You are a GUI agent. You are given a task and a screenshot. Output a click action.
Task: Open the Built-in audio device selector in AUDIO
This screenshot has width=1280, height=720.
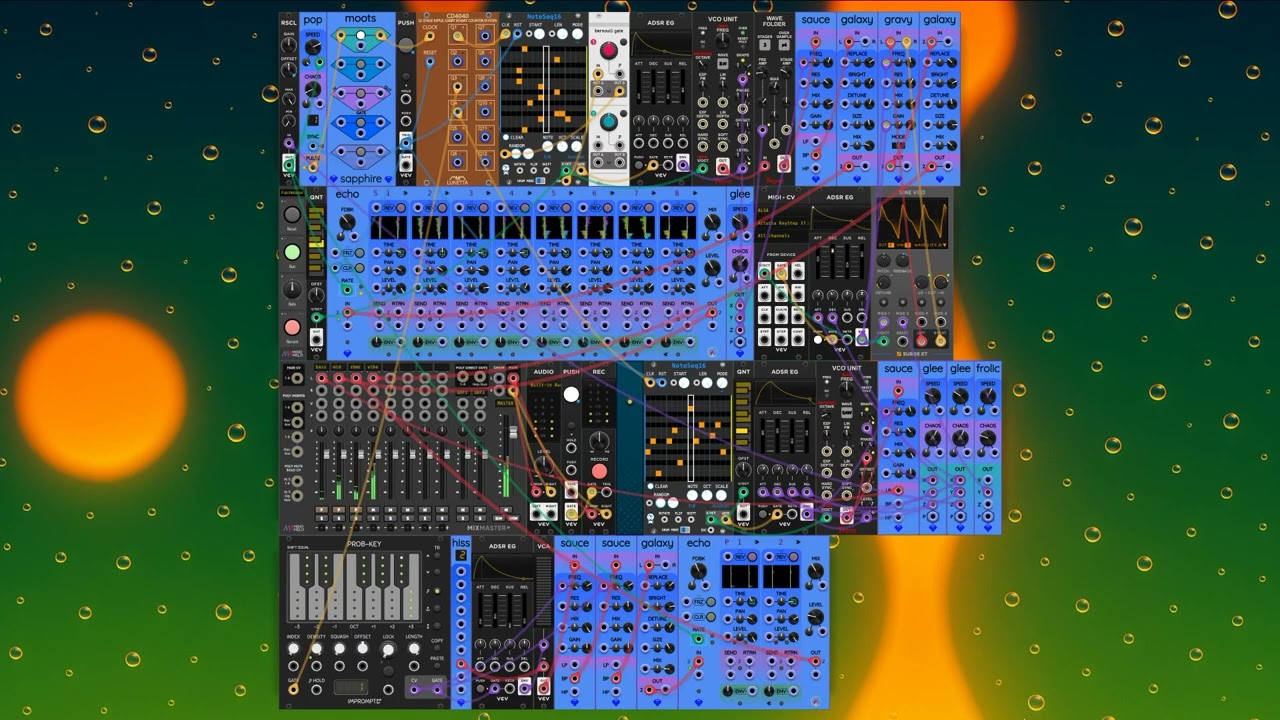click(543, 385)
